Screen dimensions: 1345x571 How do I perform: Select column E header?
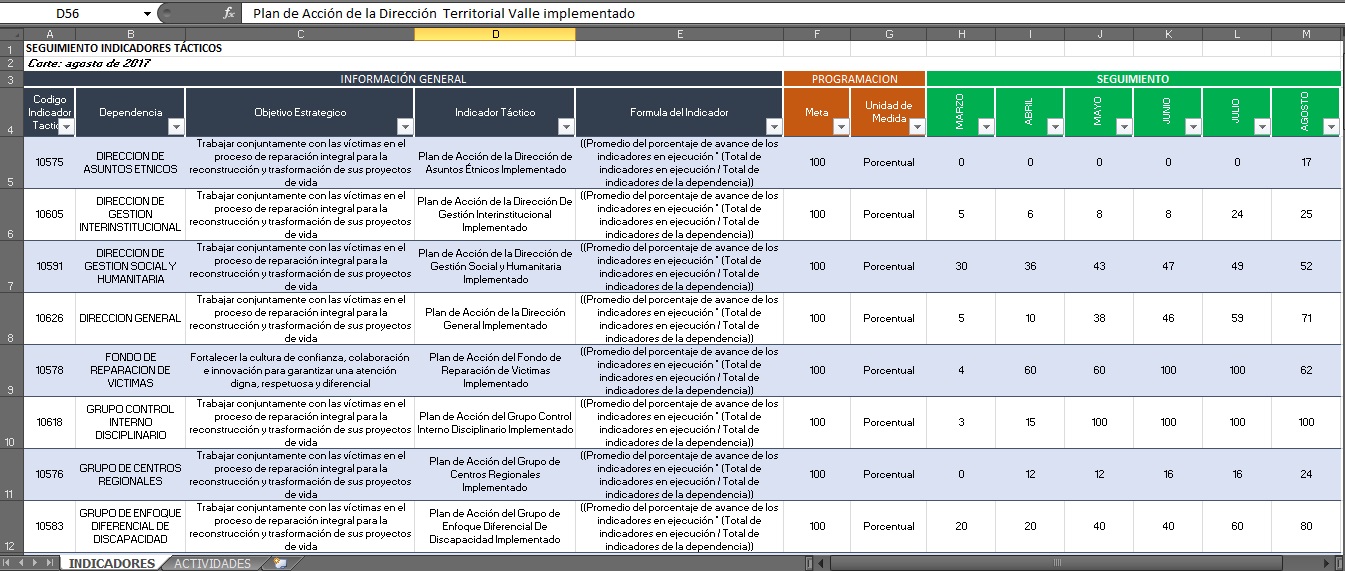coord(679,34)
